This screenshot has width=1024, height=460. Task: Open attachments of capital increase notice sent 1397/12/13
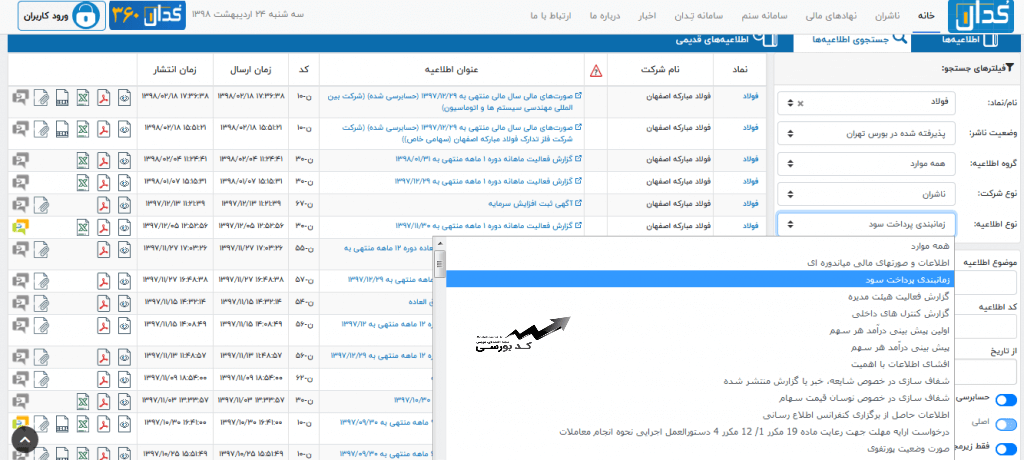(40, 205)
